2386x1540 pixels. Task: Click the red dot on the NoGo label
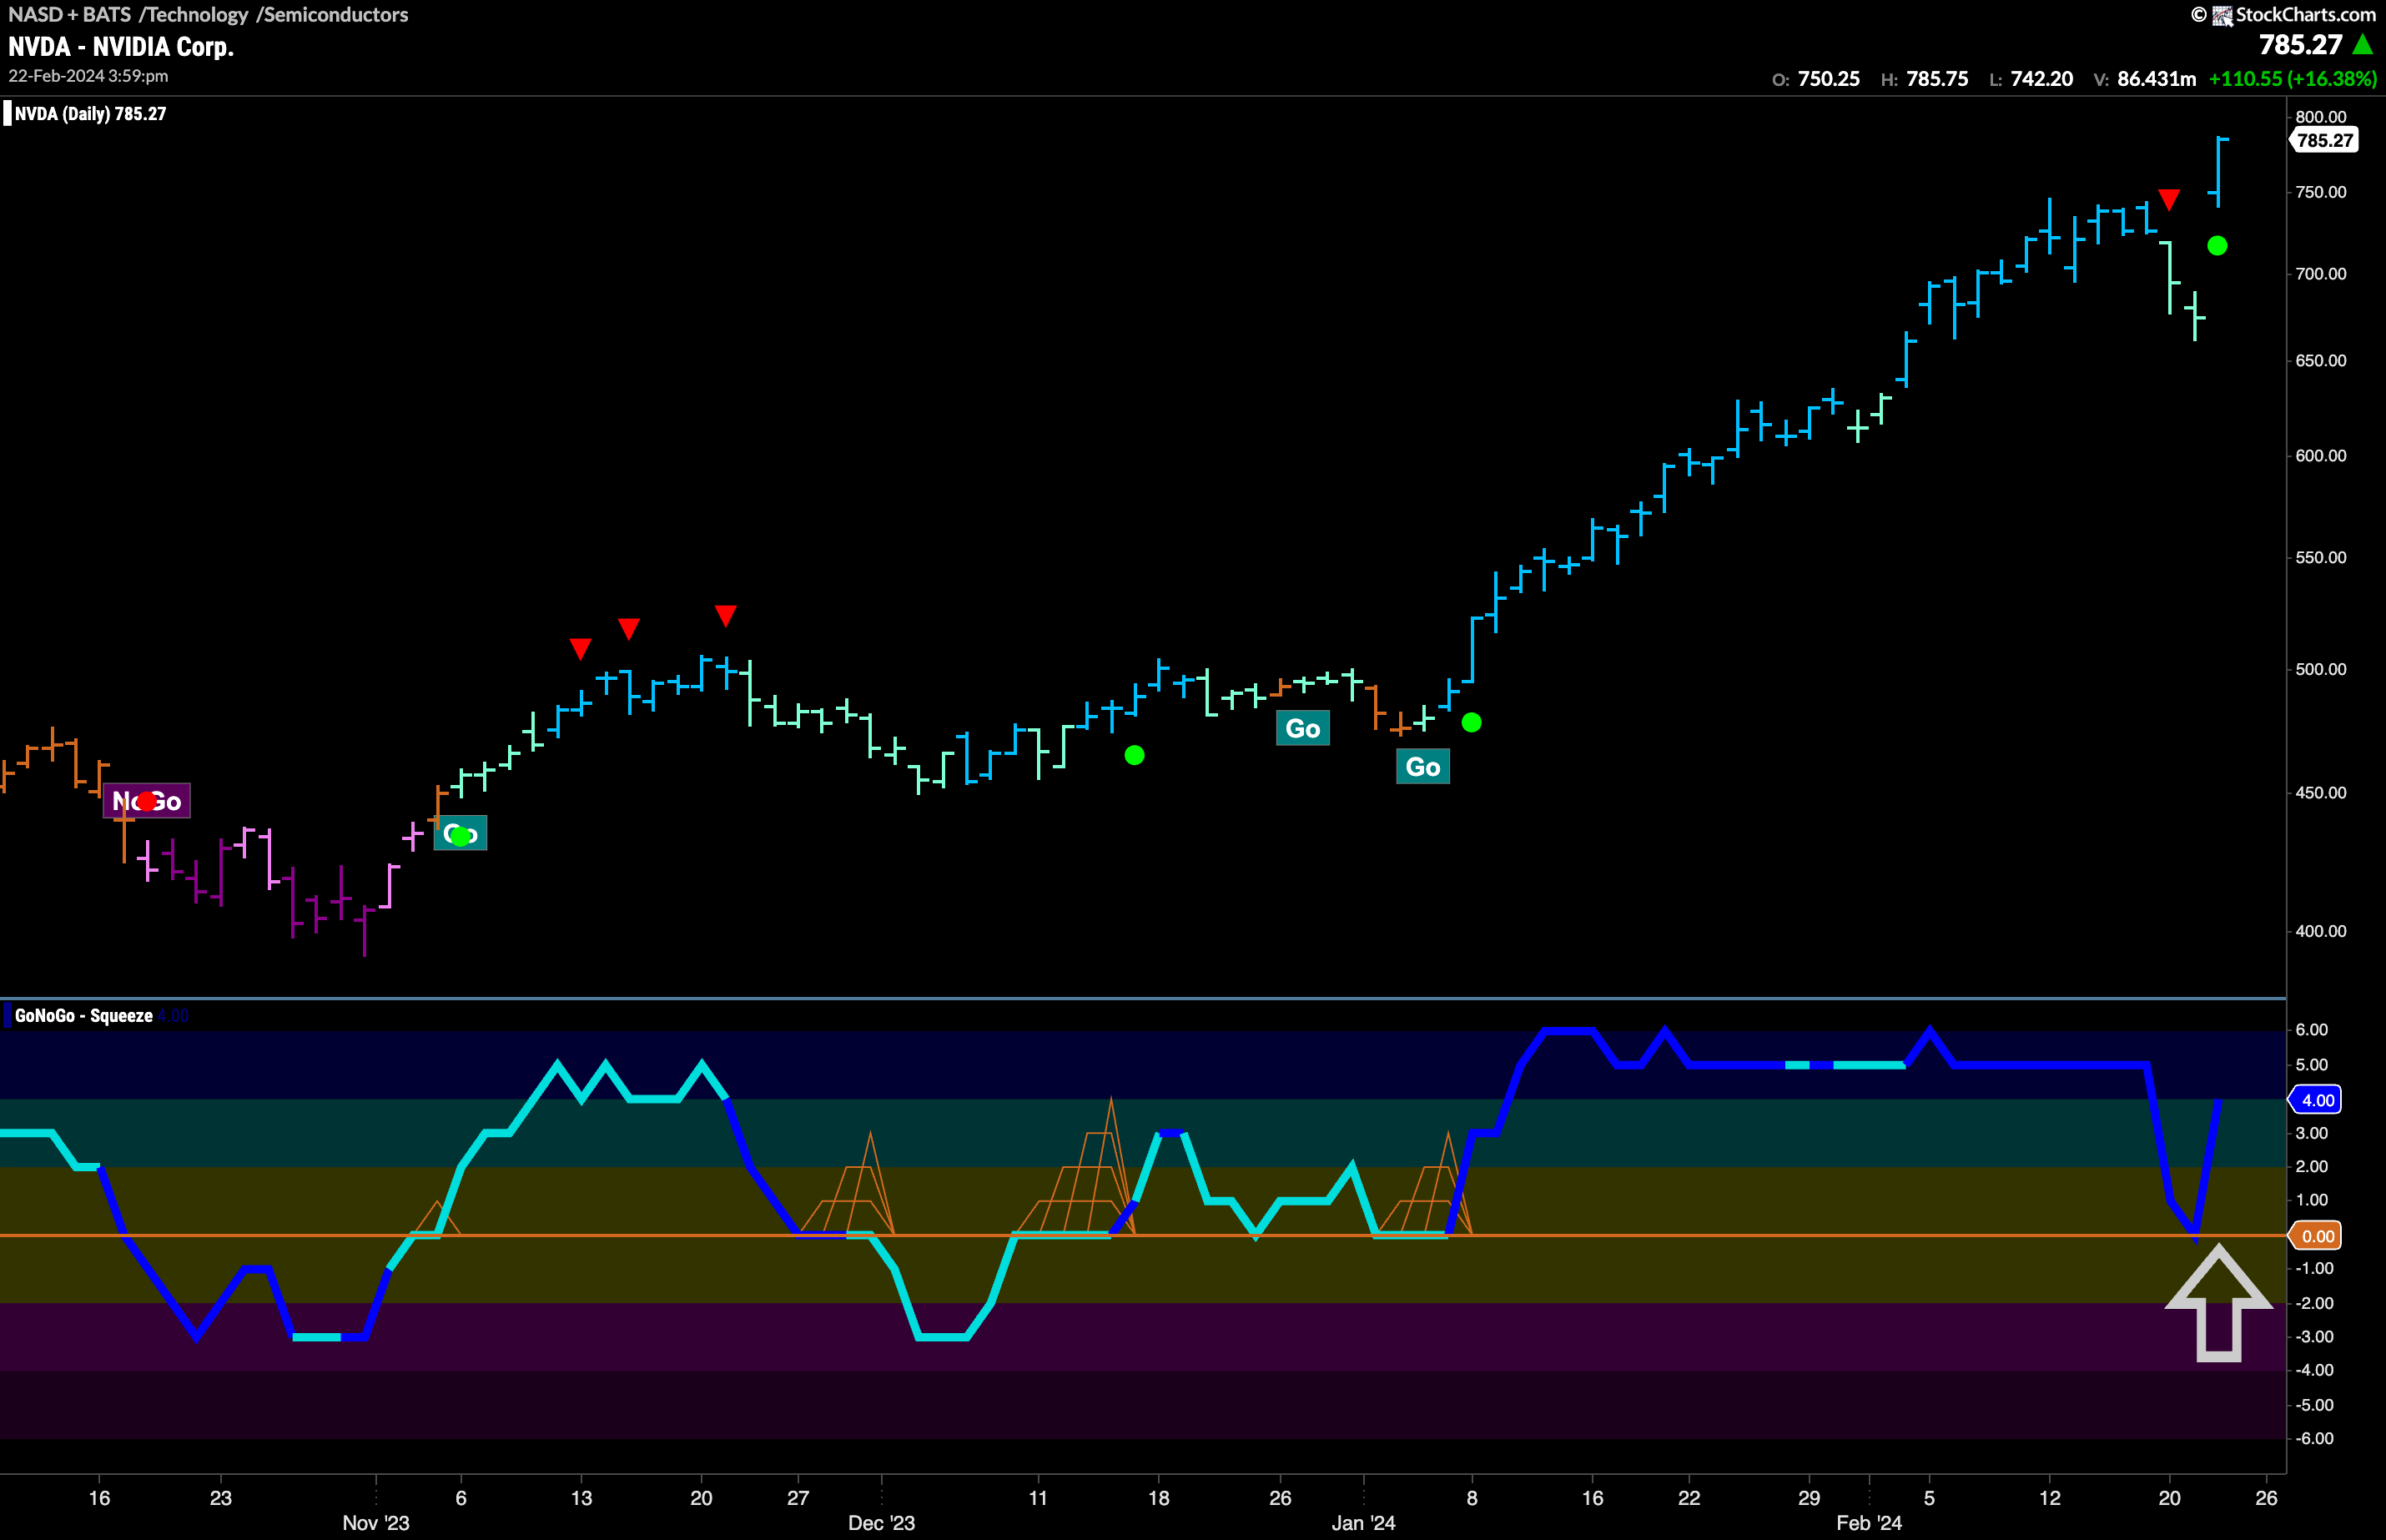(x=147, y=801)
